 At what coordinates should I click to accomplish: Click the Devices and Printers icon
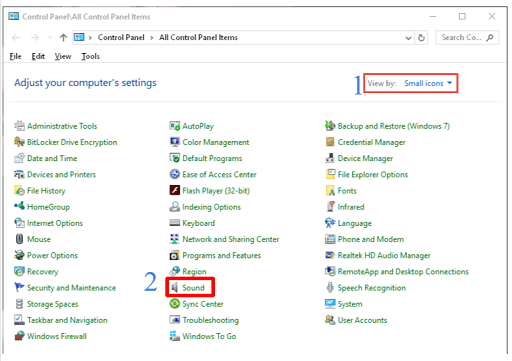[19, 174]
